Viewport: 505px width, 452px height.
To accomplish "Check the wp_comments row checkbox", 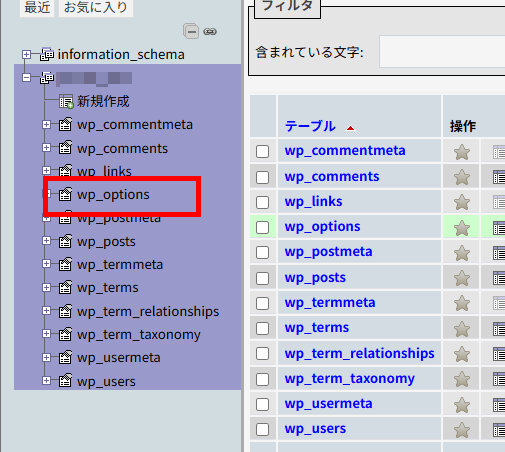I will [262, 177].
